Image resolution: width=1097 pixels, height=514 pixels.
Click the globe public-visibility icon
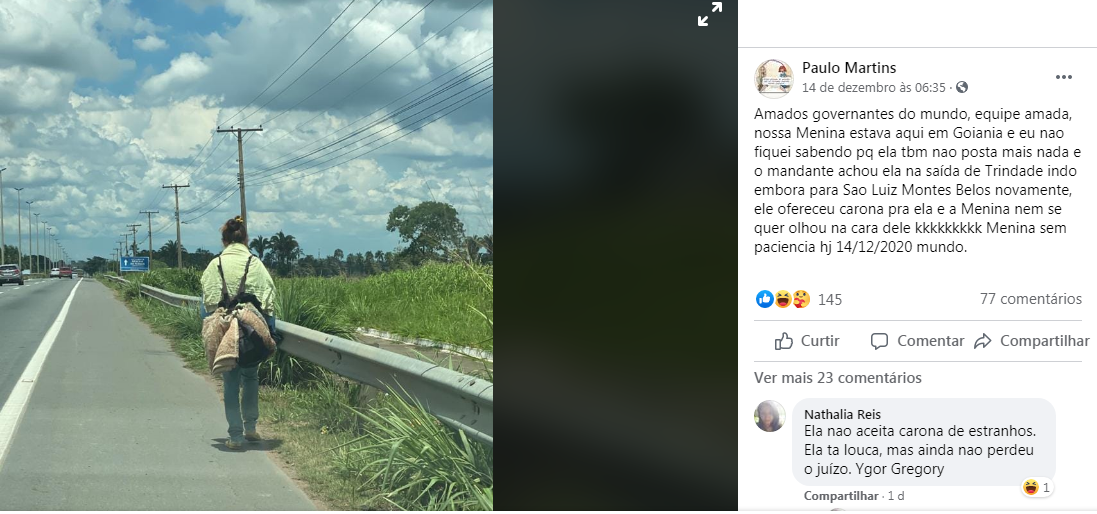962,87
